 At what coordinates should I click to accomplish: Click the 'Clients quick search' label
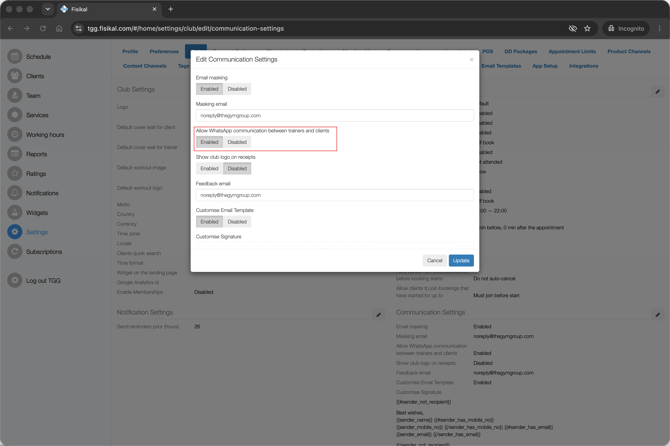139,253
